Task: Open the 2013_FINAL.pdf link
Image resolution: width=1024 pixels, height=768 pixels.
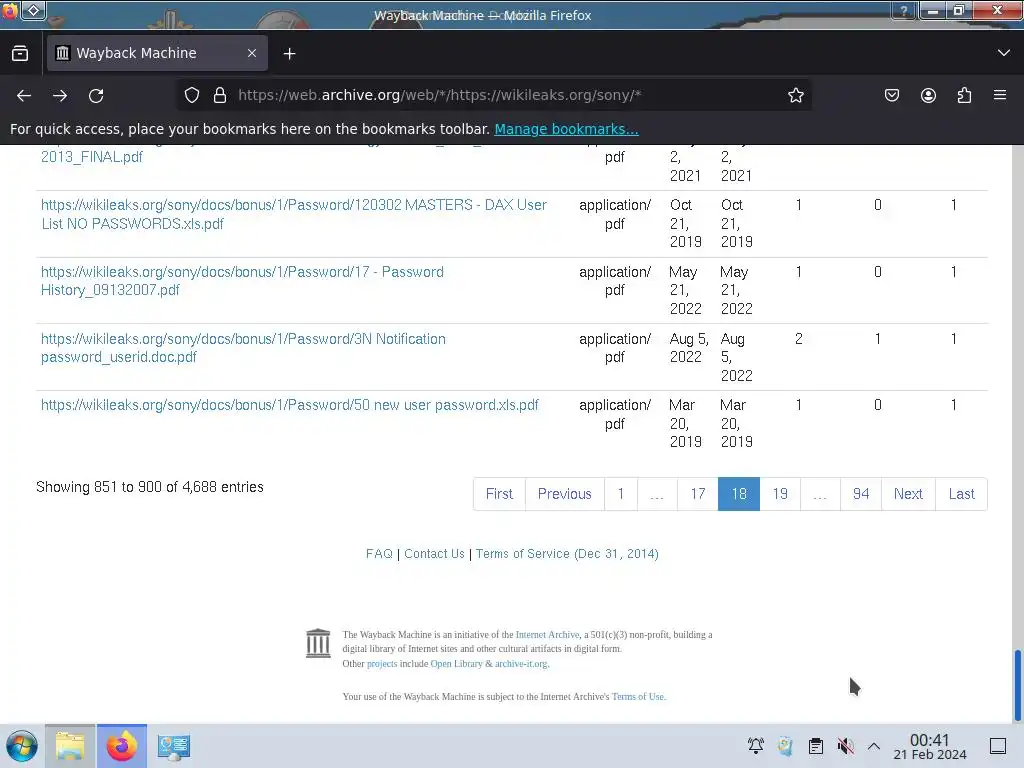Action: click(x=91, y=157)
